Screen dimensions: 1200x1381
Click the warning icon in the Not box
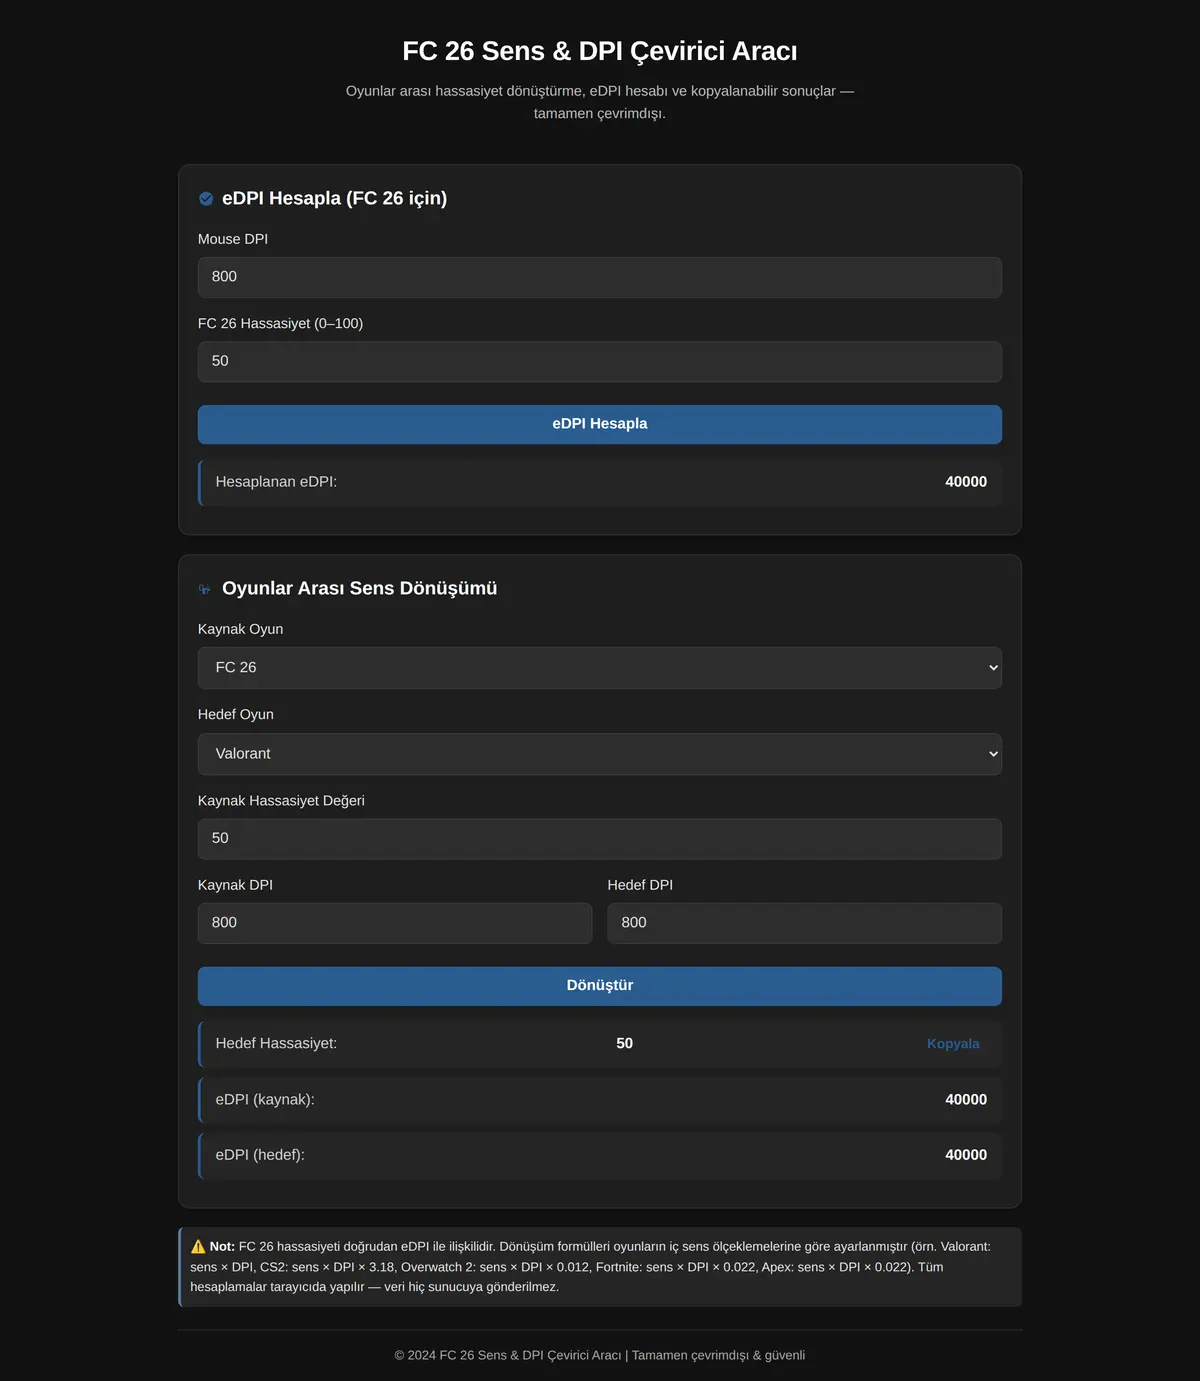pos(198,1247)
